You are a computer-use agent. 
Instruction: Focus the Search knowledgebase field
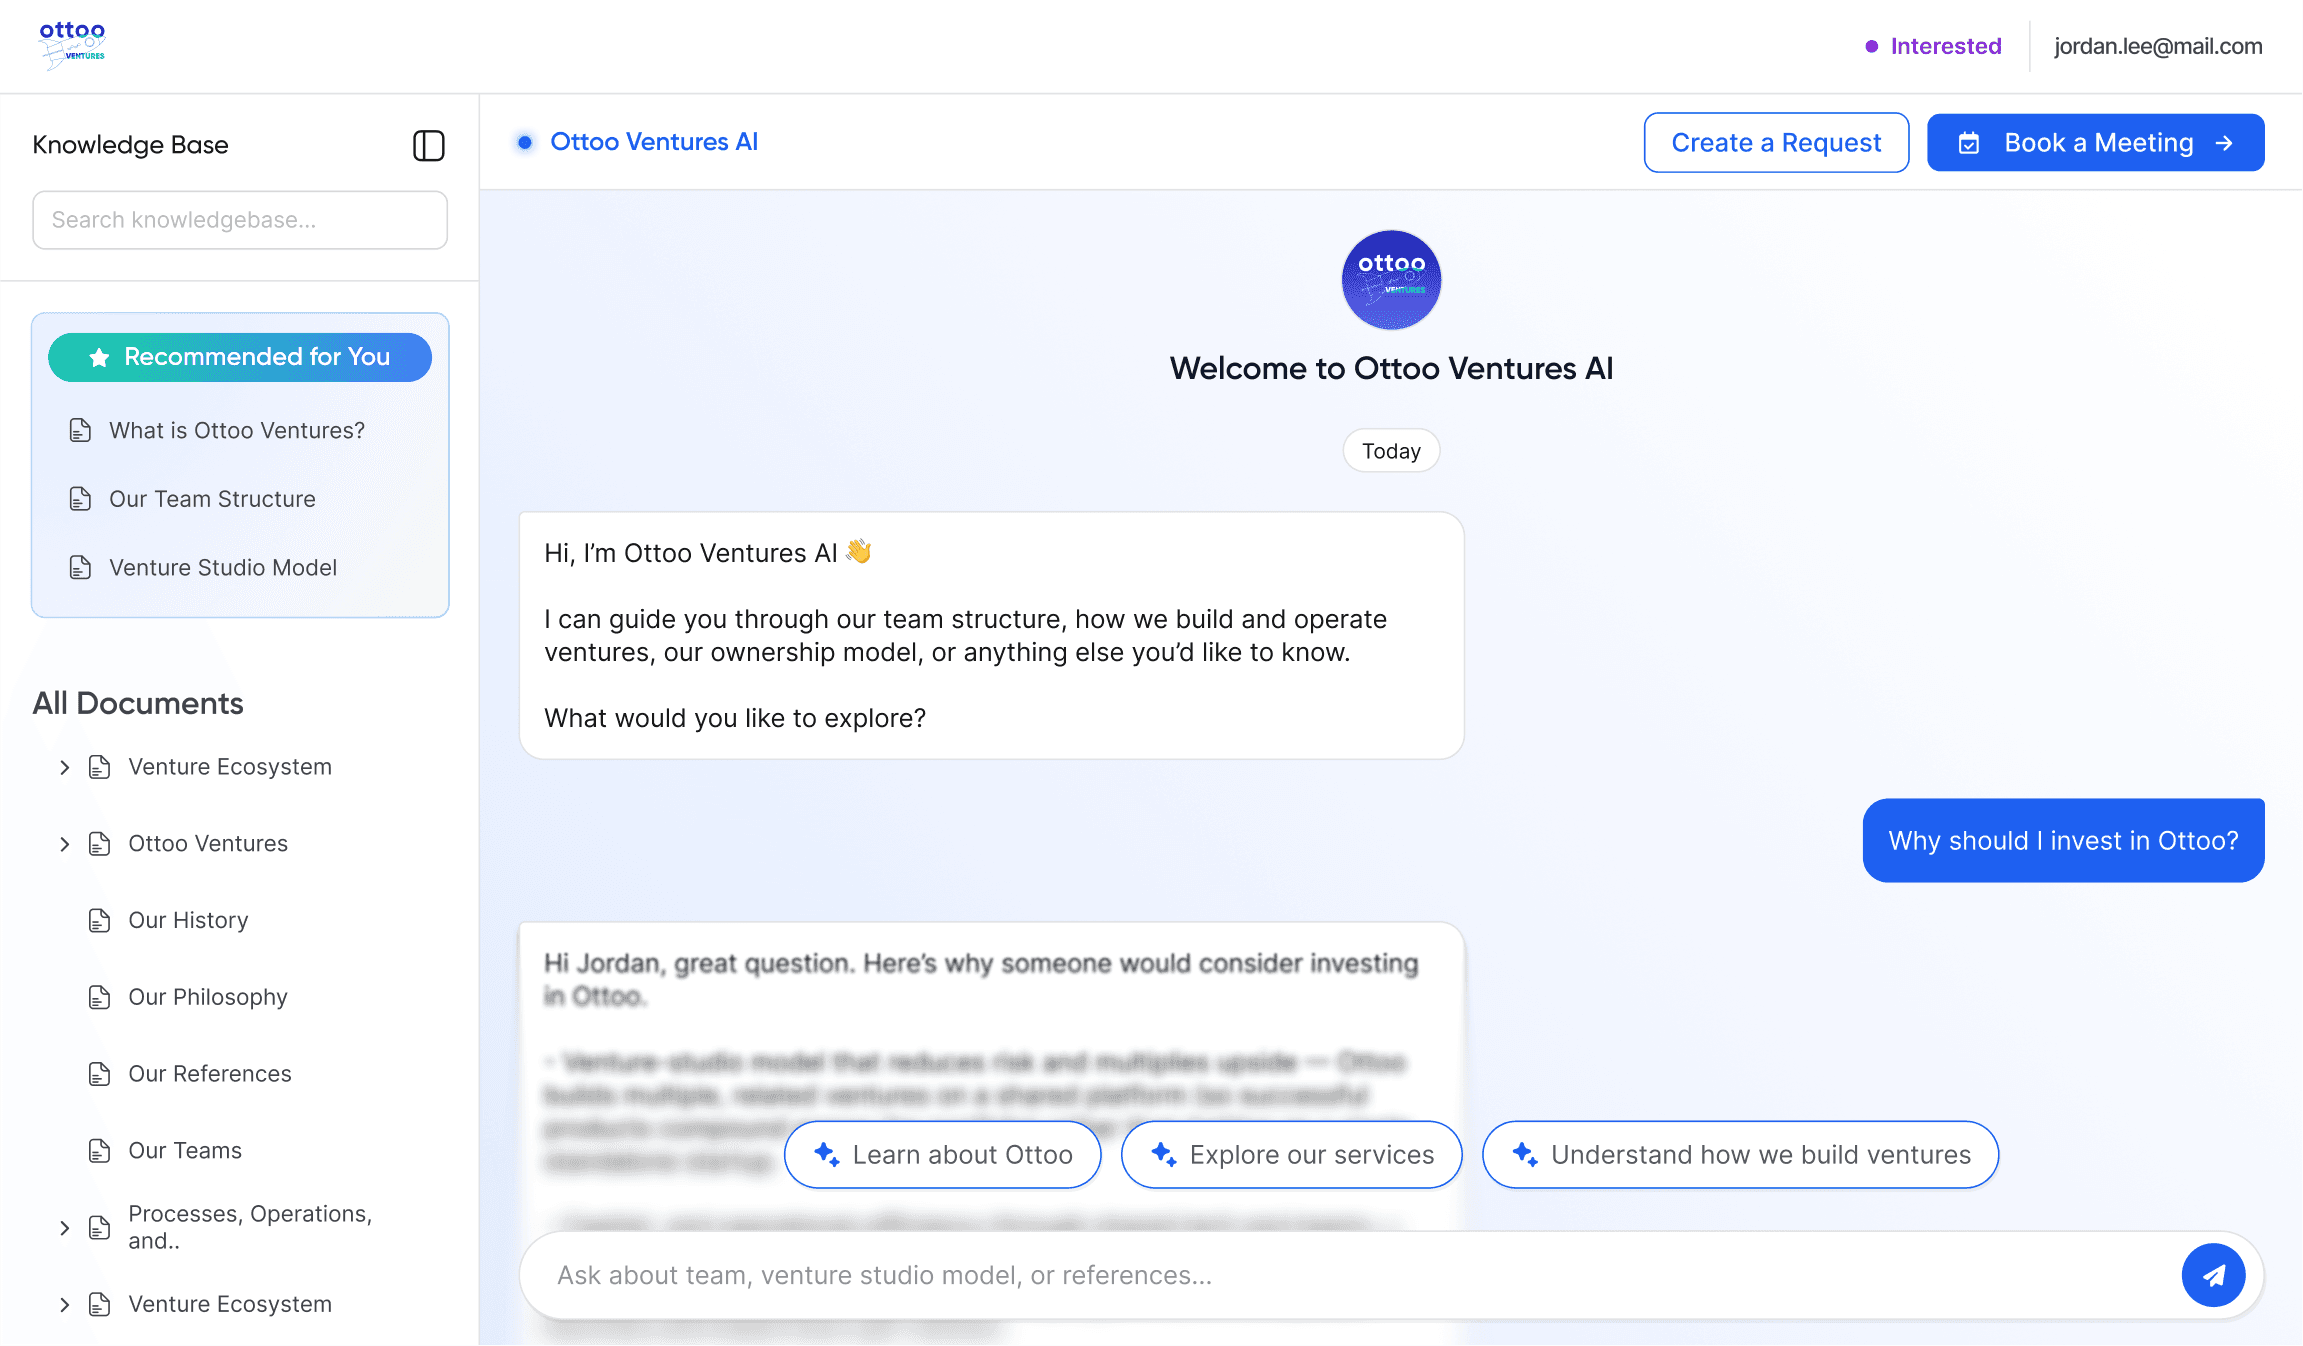click(240, 220)
